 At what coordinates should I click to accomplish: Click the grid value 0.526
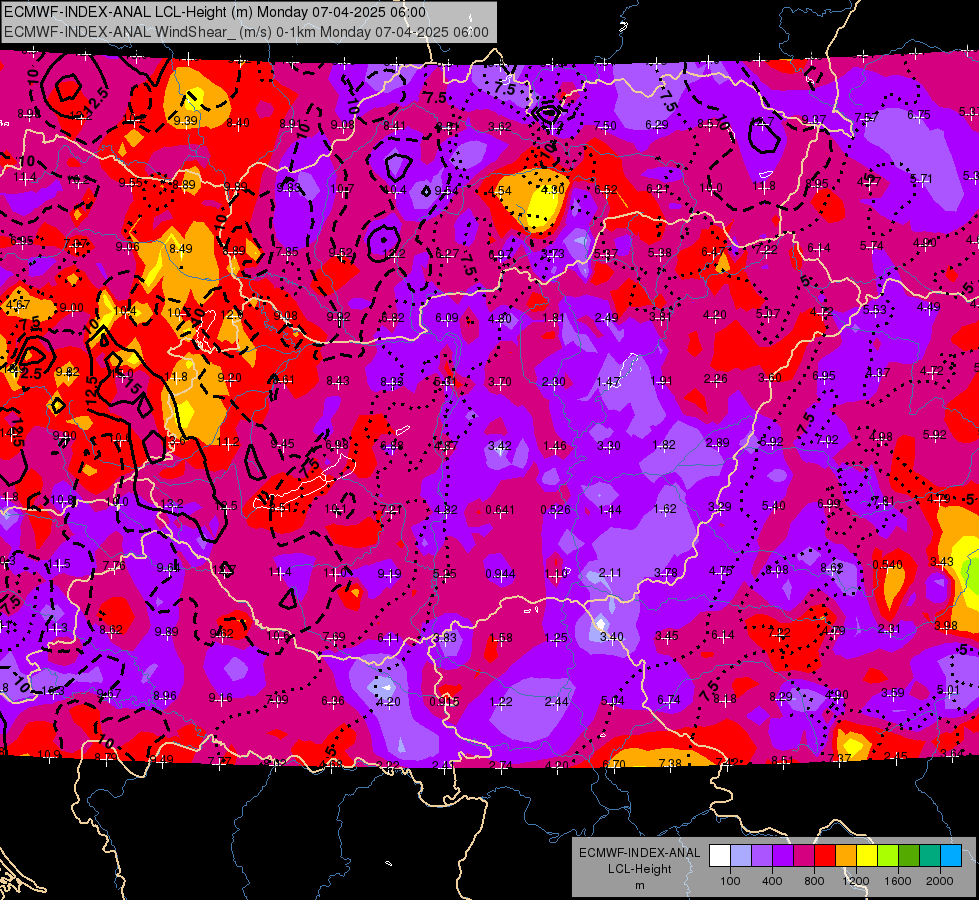555,510
